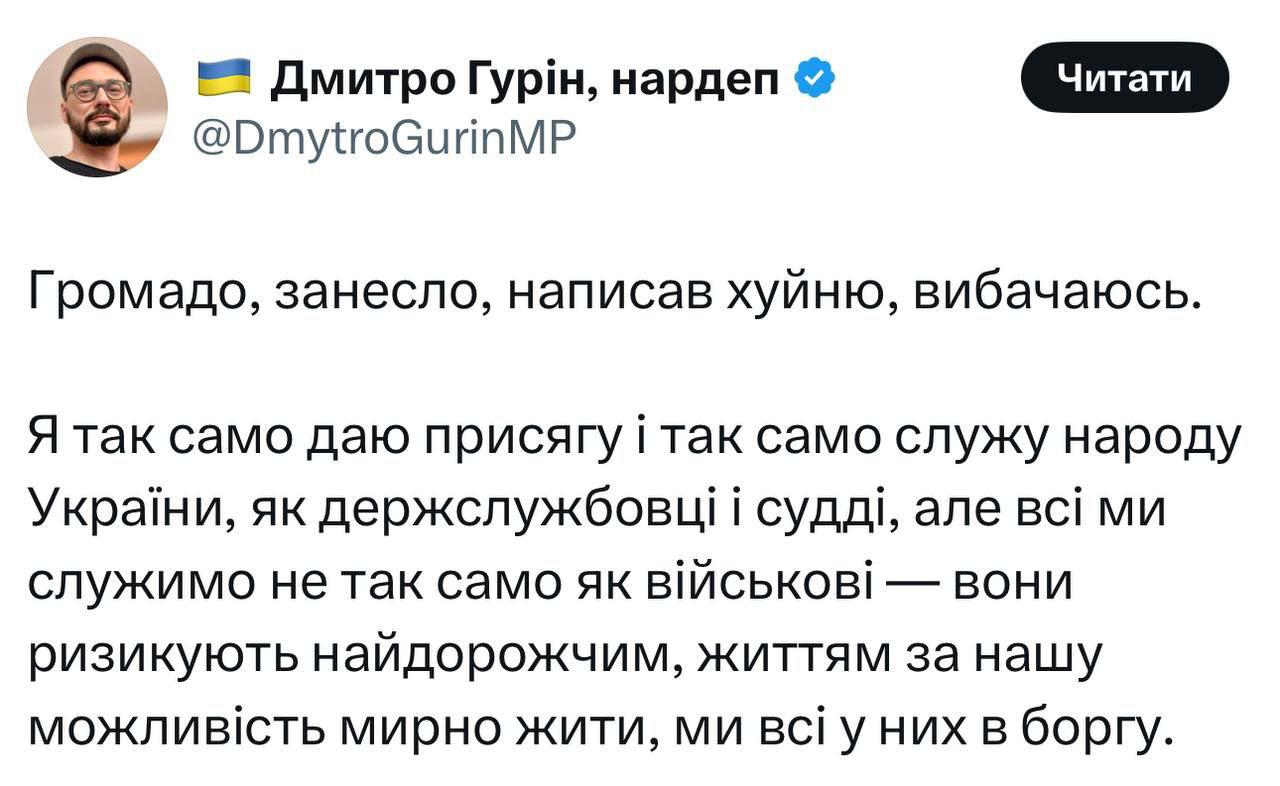Click the tweet's first line starting "Громадо, занесло"
The width and height of the screenshot is (1280, 786).
tap(612, 294)
